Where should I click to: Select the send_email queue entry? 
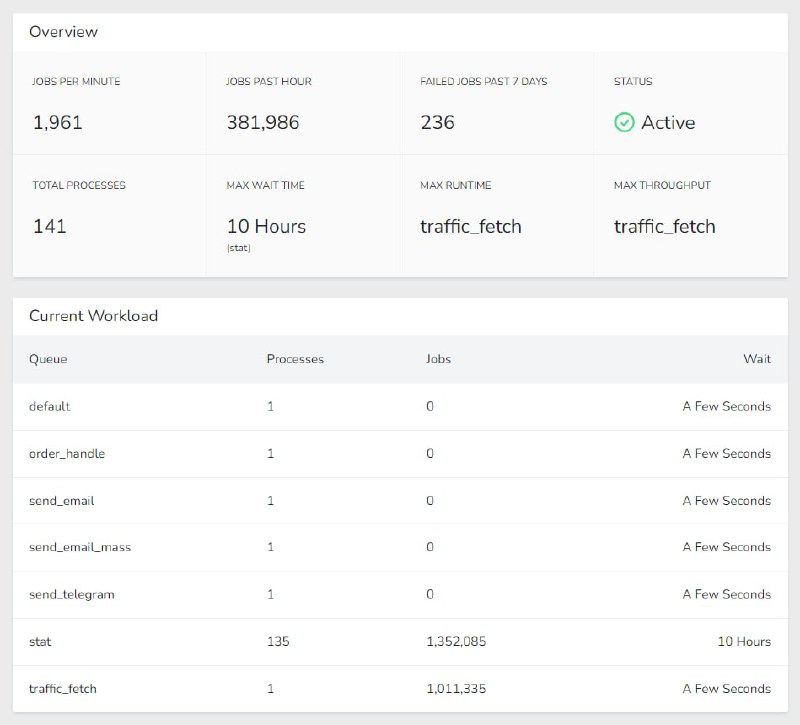[62, 501]
